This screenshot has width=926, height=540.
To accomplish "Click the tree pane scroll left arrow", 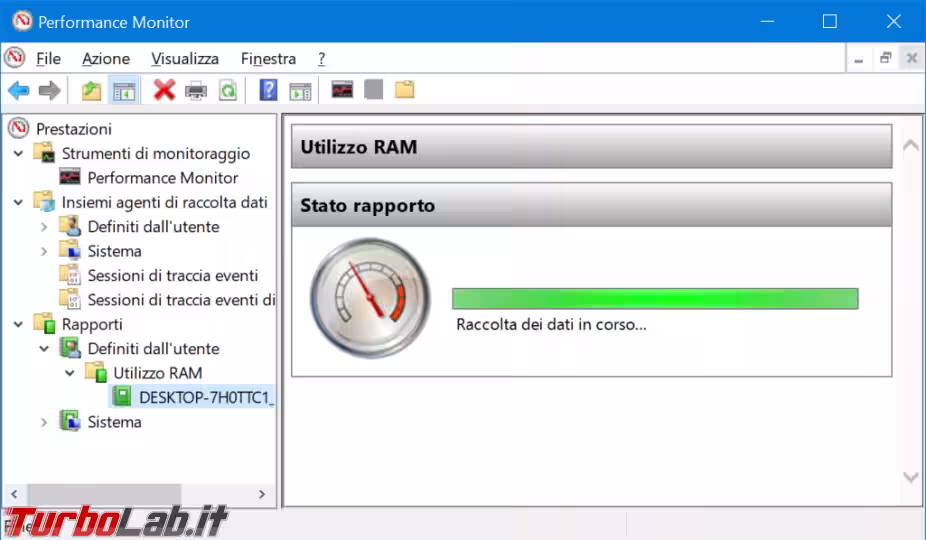I will (x=14, y=494).
